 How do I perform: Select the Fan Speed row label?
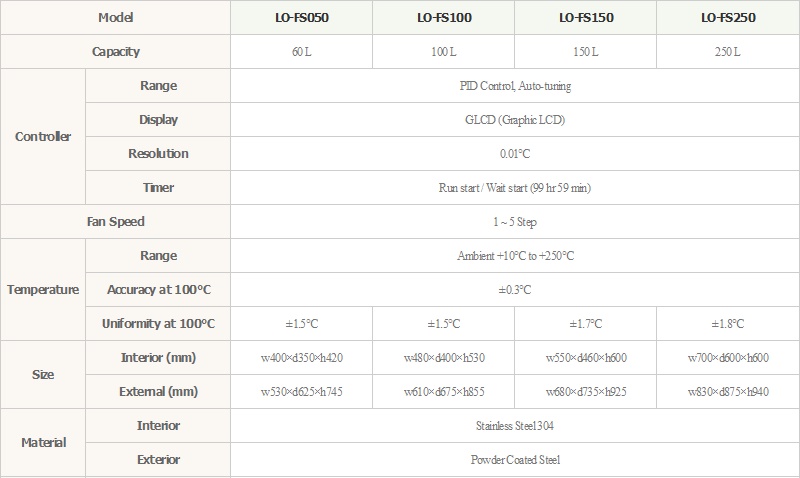point(115,222)
